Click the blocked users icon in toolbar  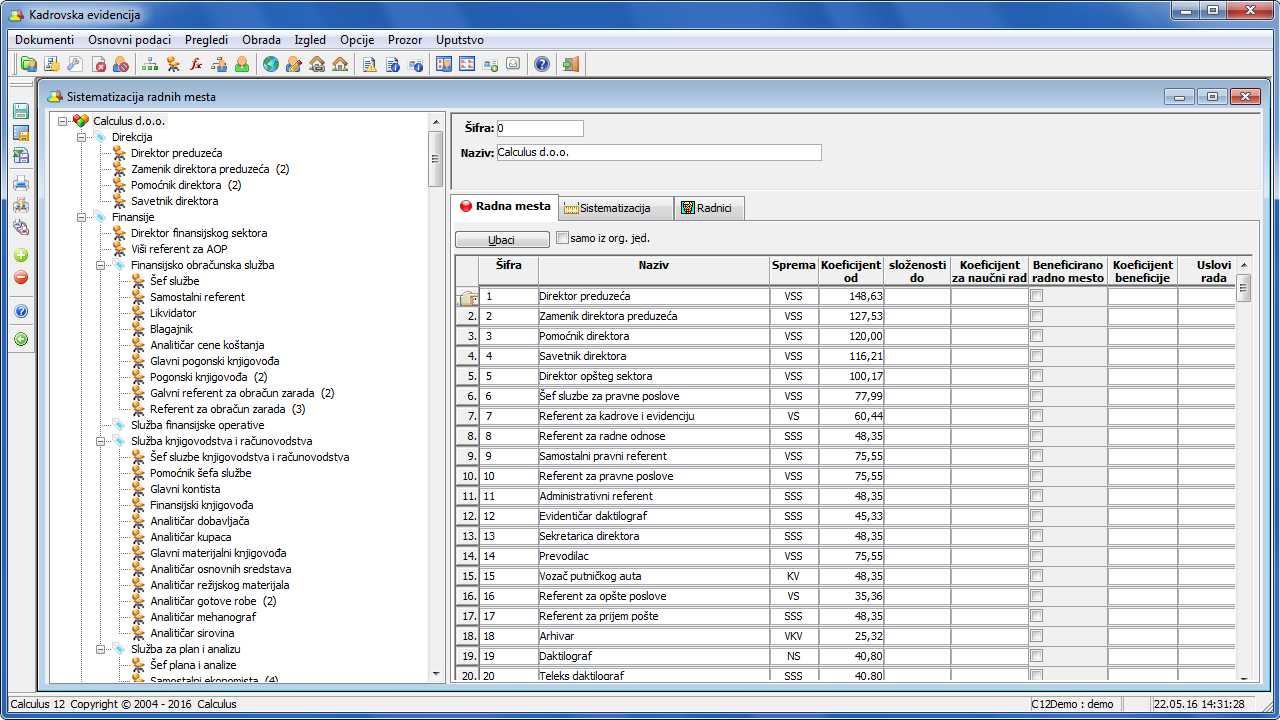pos(120,65)
